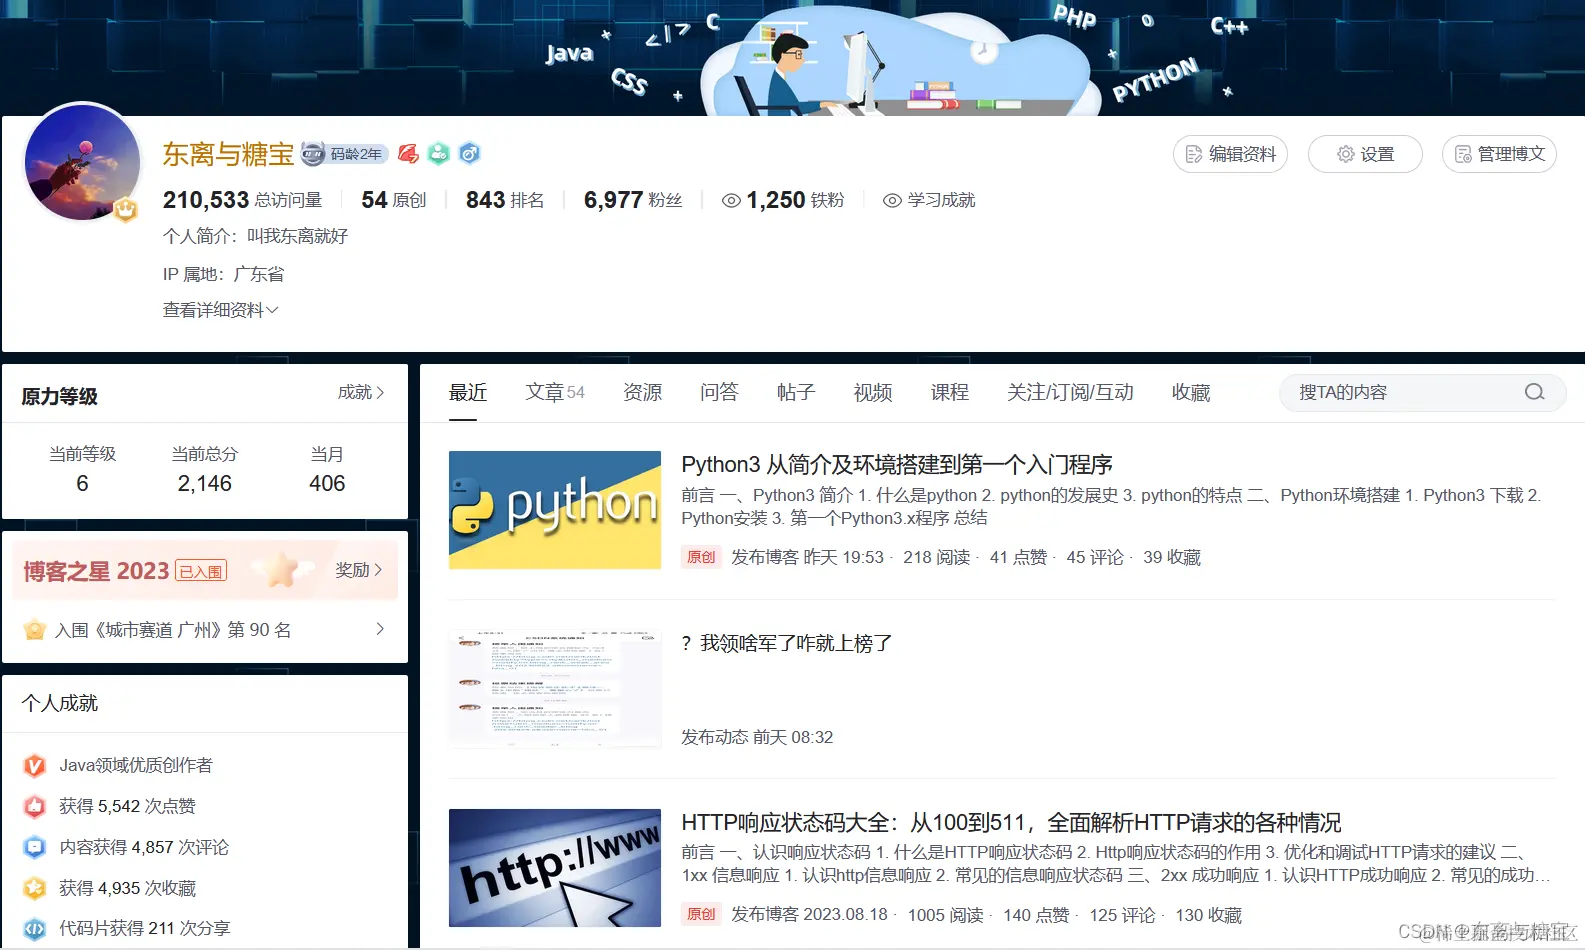Click the blue medal badge icon
This screenshot has height=950, width=1585.
[470, 153]
